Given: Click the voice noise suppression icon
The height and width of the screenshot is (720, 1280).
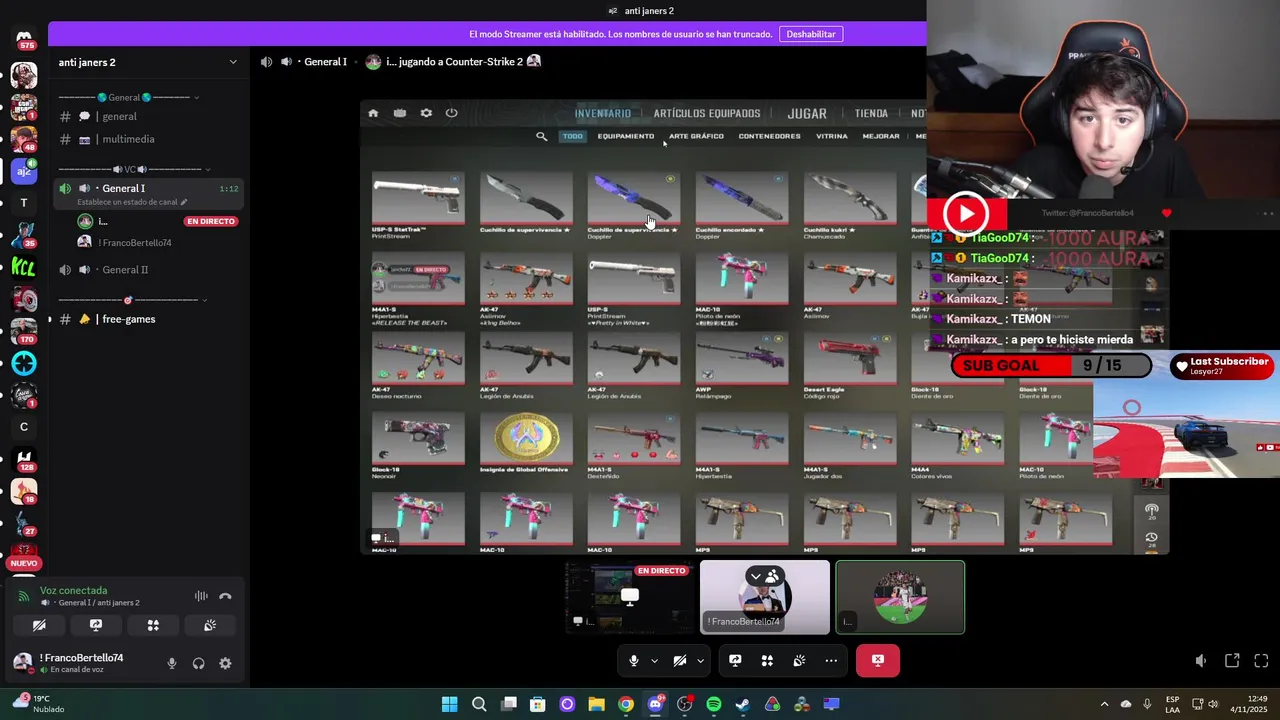Looking at the screenshot, I should (201, 596).
